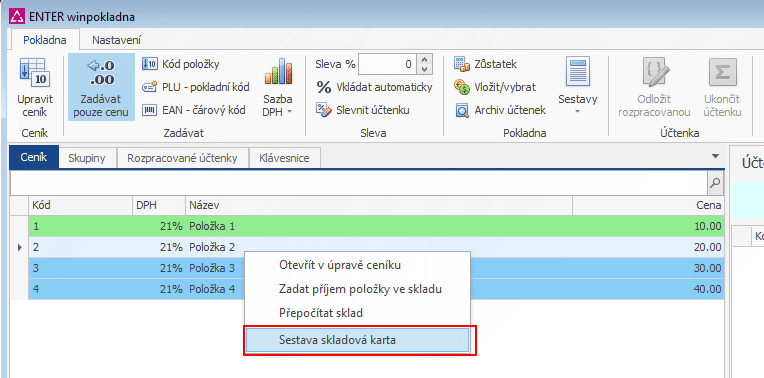Toggle Vkládat automaticky discount option
The image size is (764, 378).
point(374,87)
